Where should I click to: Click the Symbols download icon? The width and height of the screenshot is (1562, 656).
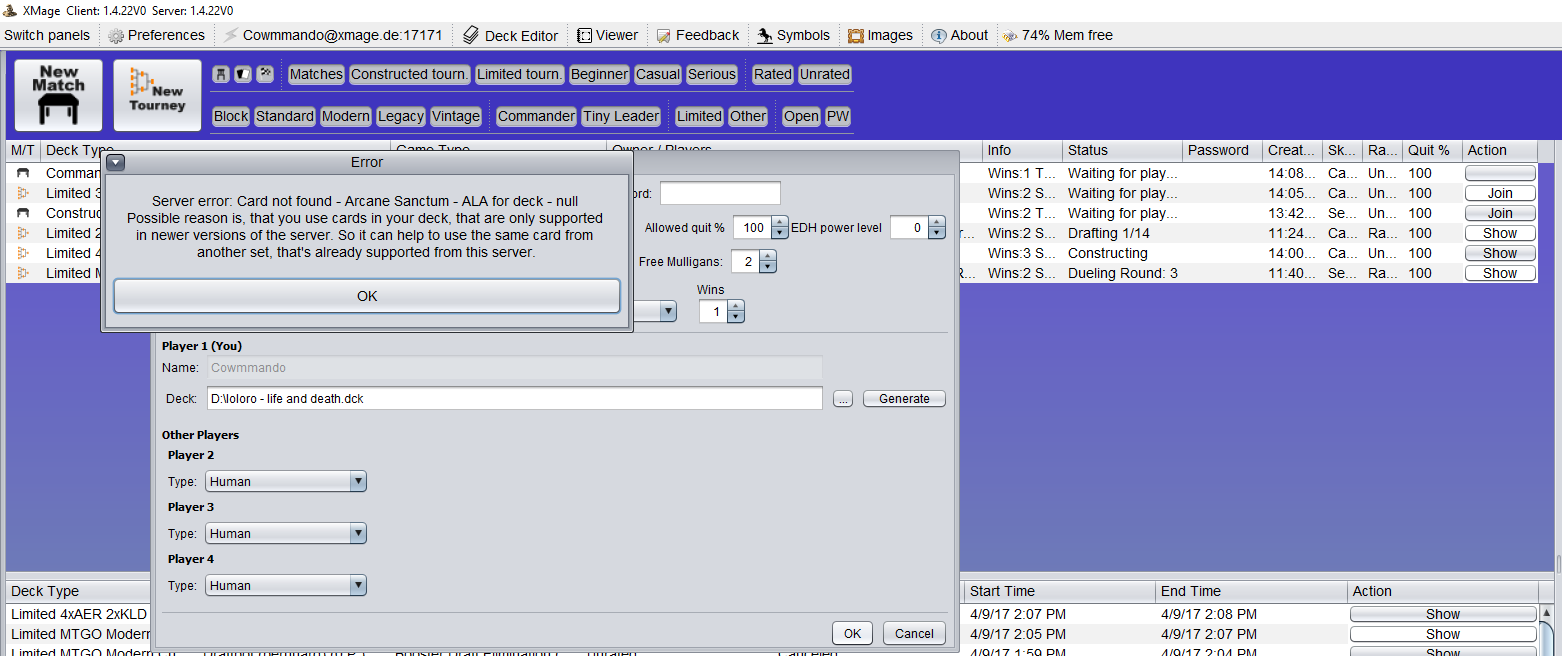[x=766, y=36]
